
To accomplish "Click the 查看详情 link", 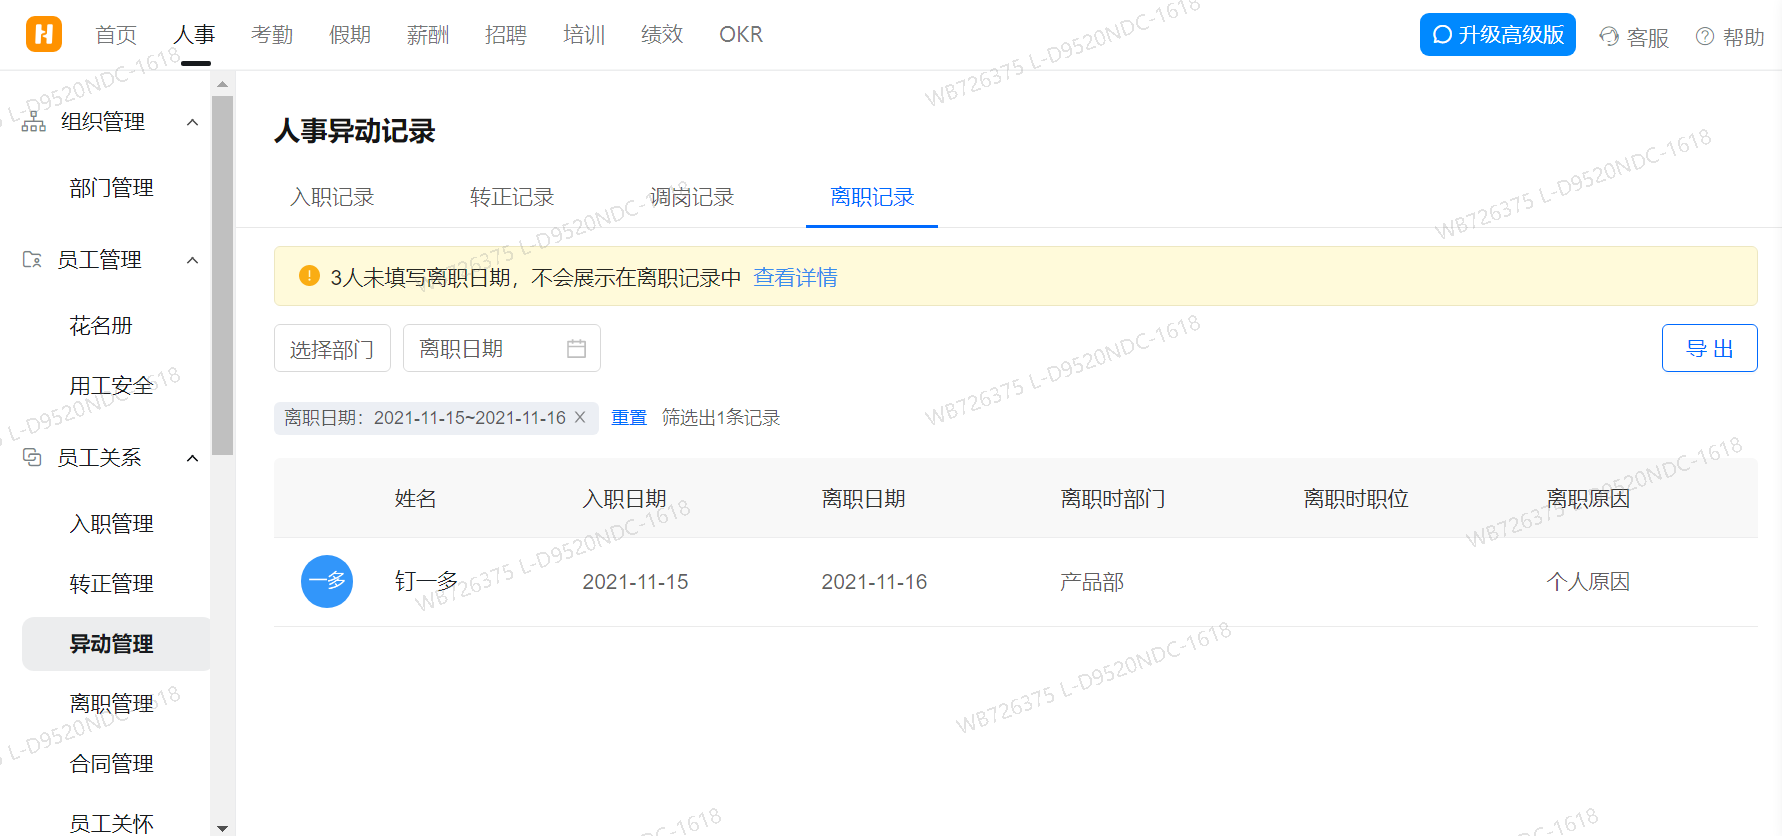I will [x=795, y=277].
